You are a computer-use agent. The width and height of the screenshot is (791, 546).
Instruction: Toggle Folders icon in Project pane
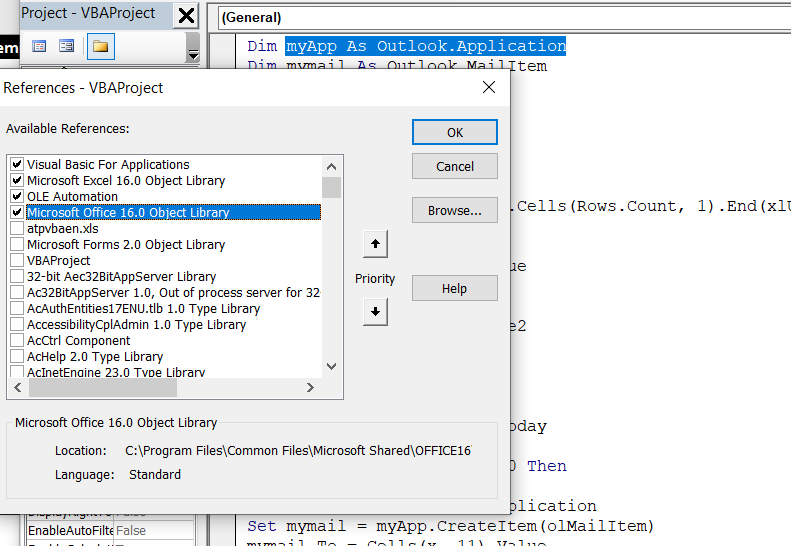pyautogui.click(x=100, y=47)
